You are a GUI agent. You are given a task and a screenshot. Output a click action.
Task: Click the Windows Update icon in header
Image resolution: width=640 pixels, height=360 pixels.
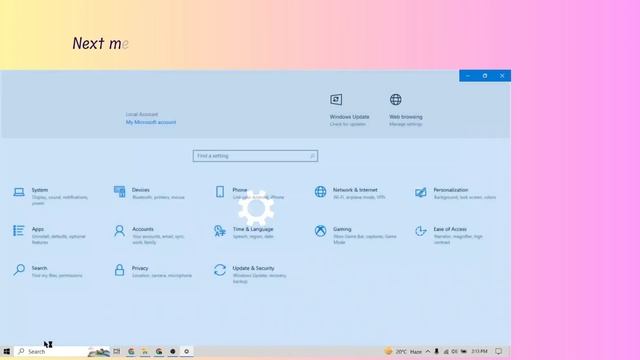336,100
